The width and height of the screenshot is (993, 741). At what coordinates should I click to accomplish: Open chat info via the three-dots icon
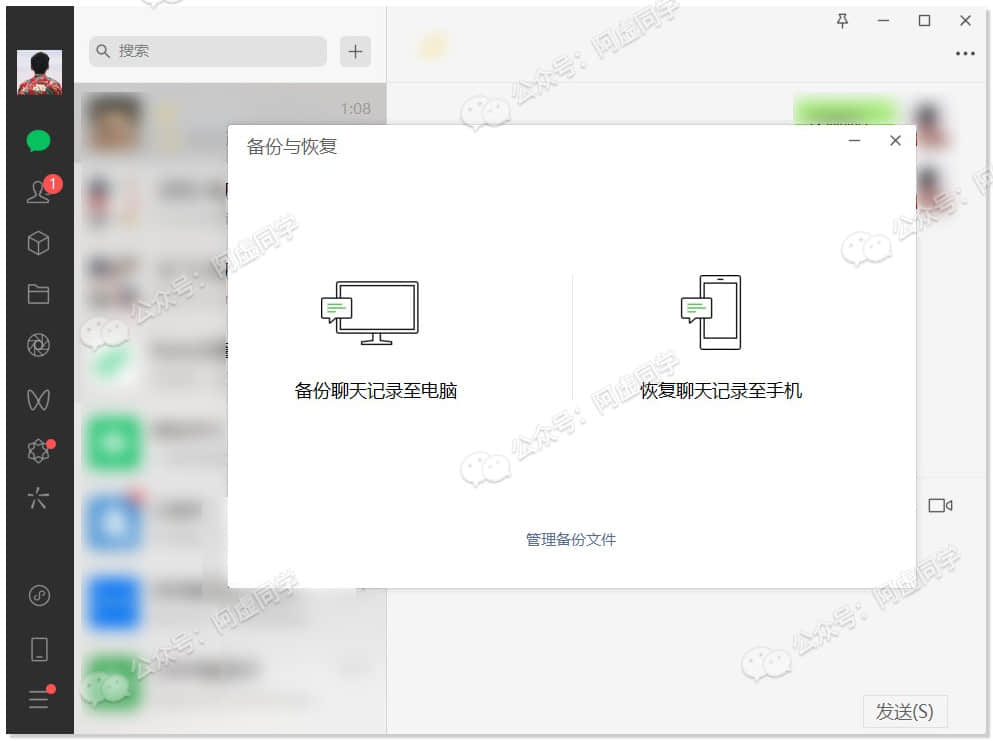pyautogui.click(x=965, y=54)
